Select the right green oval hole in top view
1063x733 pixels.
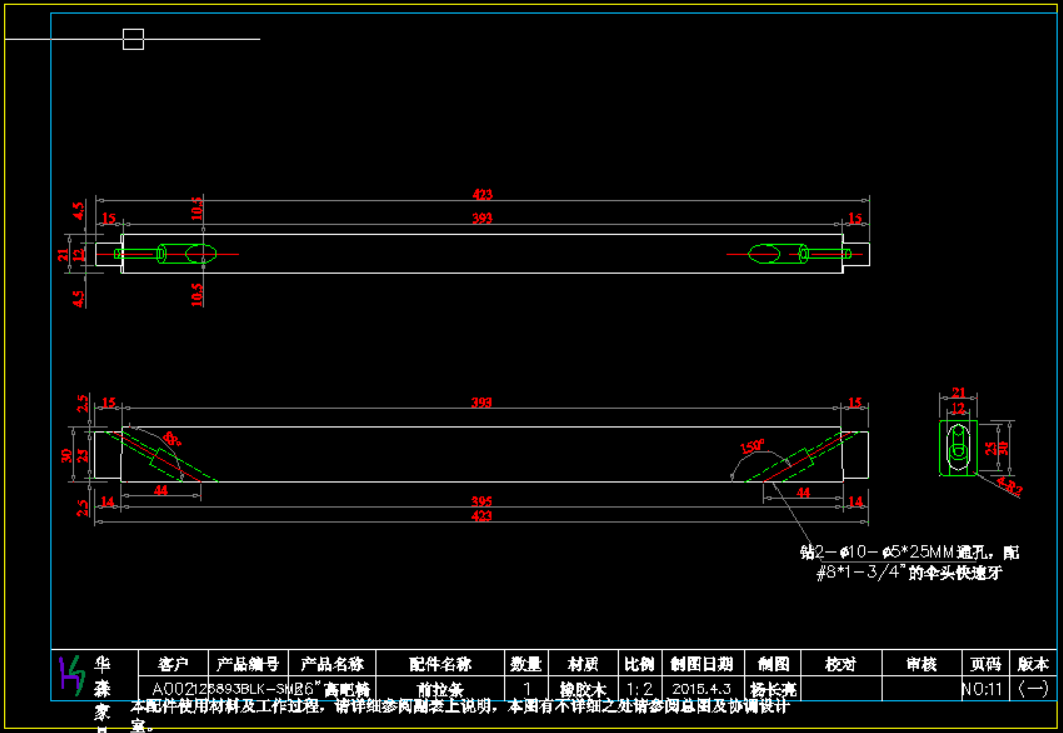click(766, 254)
